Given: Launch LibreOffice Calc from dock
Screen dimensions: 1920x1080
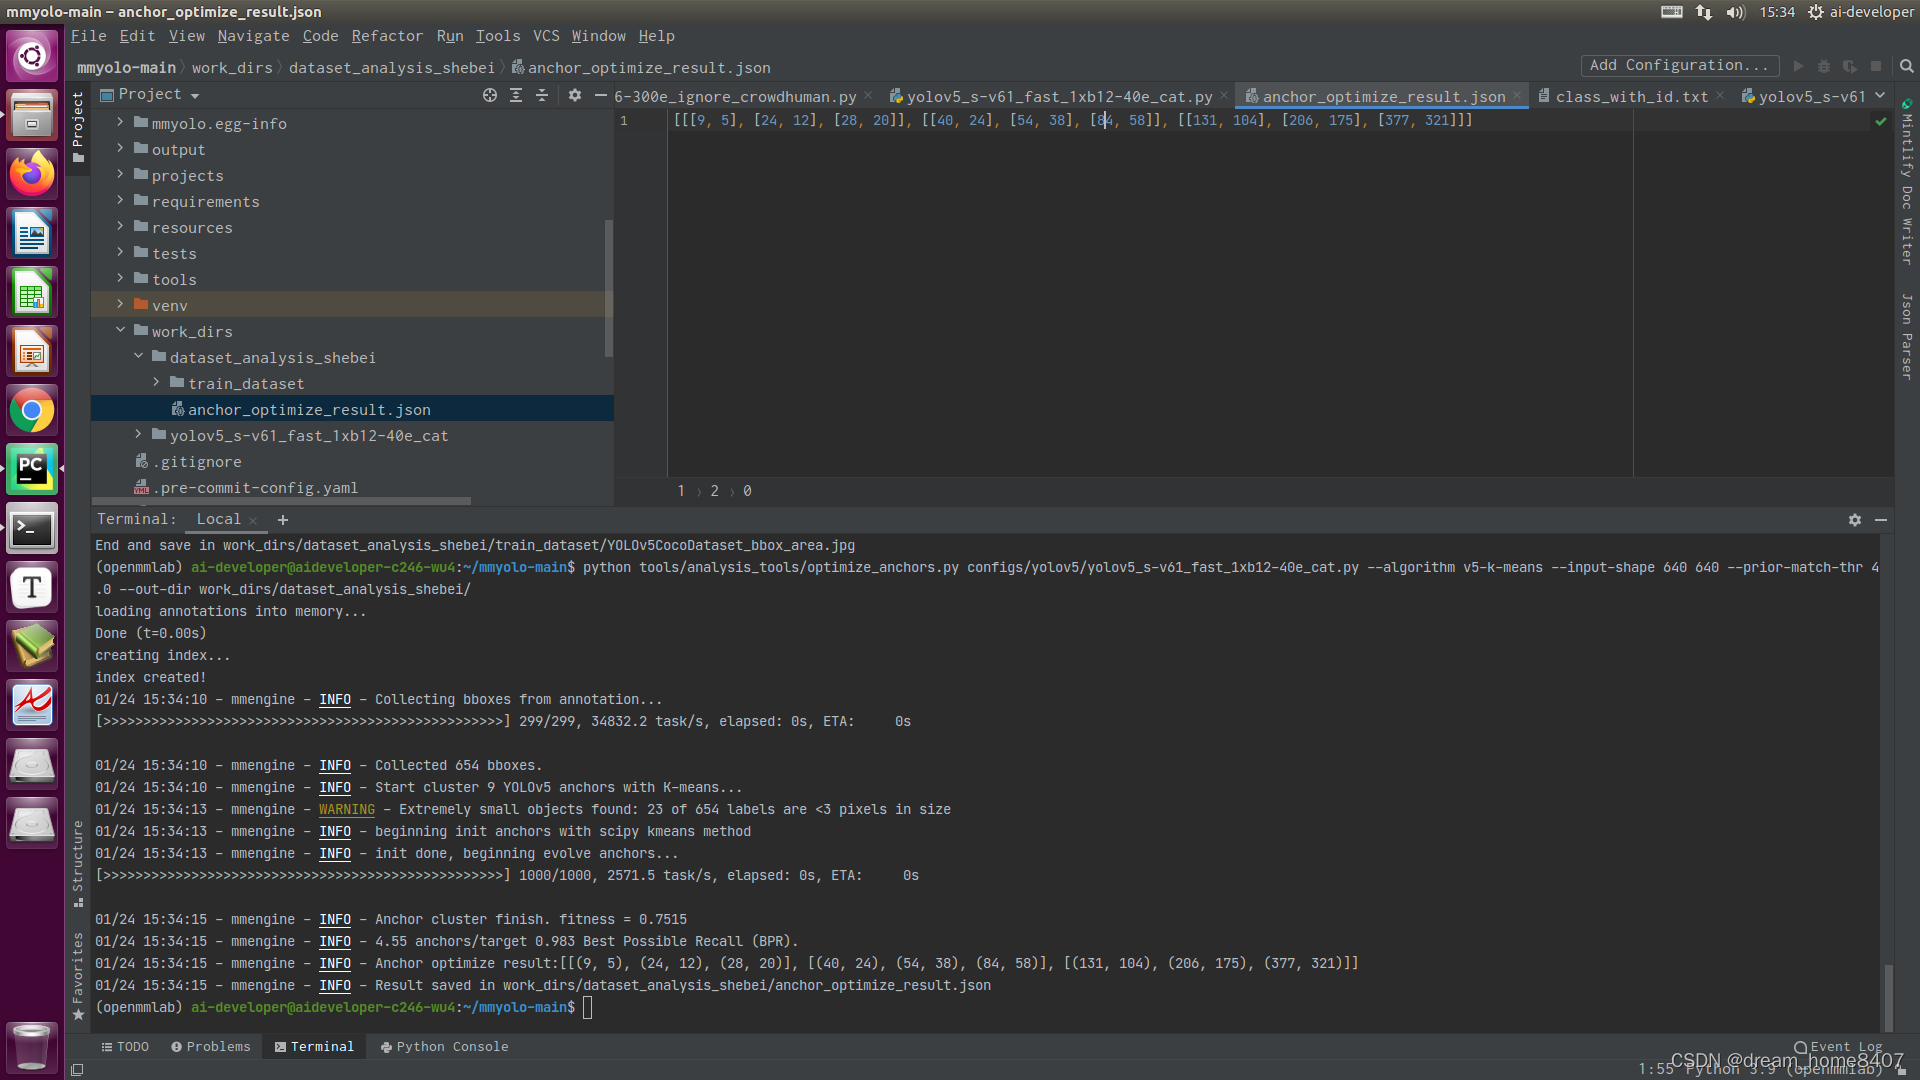Looking at the screenshot, I should (x=32, y=293).
